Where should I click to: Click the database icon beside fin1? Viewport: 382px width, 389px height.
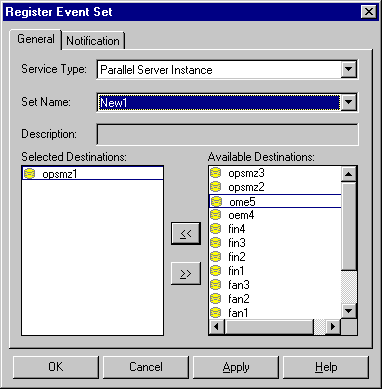click(216, 271)
